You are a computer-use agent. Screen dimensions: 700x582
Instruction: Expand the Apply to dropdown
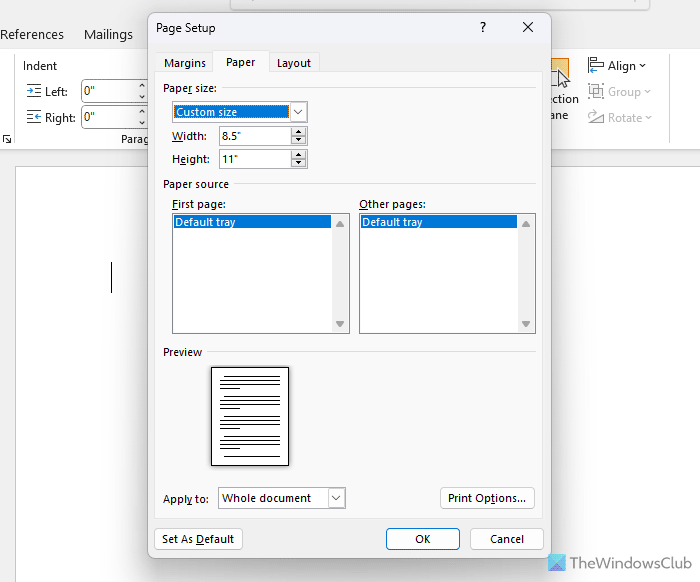[337, 498]
